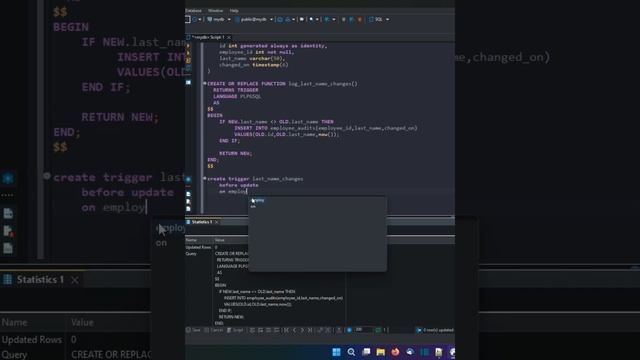640x360 pixels.
Task: Go to first row in results
Action: point(286,330)
